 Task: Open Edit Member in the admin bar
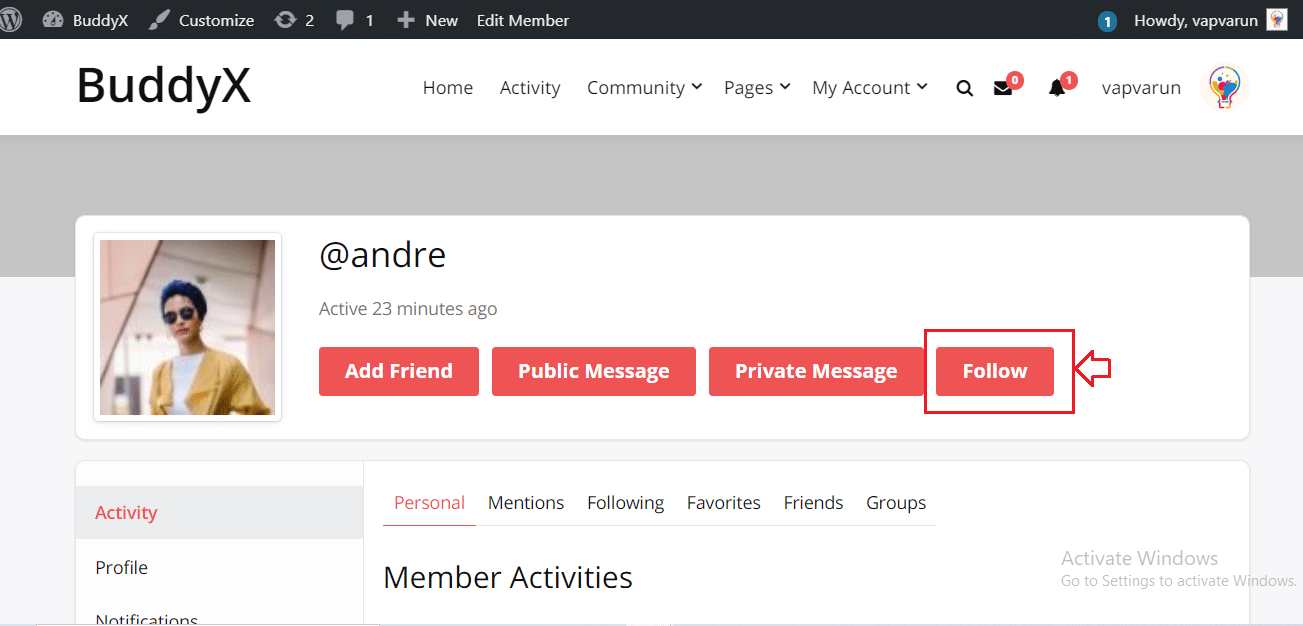click(x=522, y=19)
